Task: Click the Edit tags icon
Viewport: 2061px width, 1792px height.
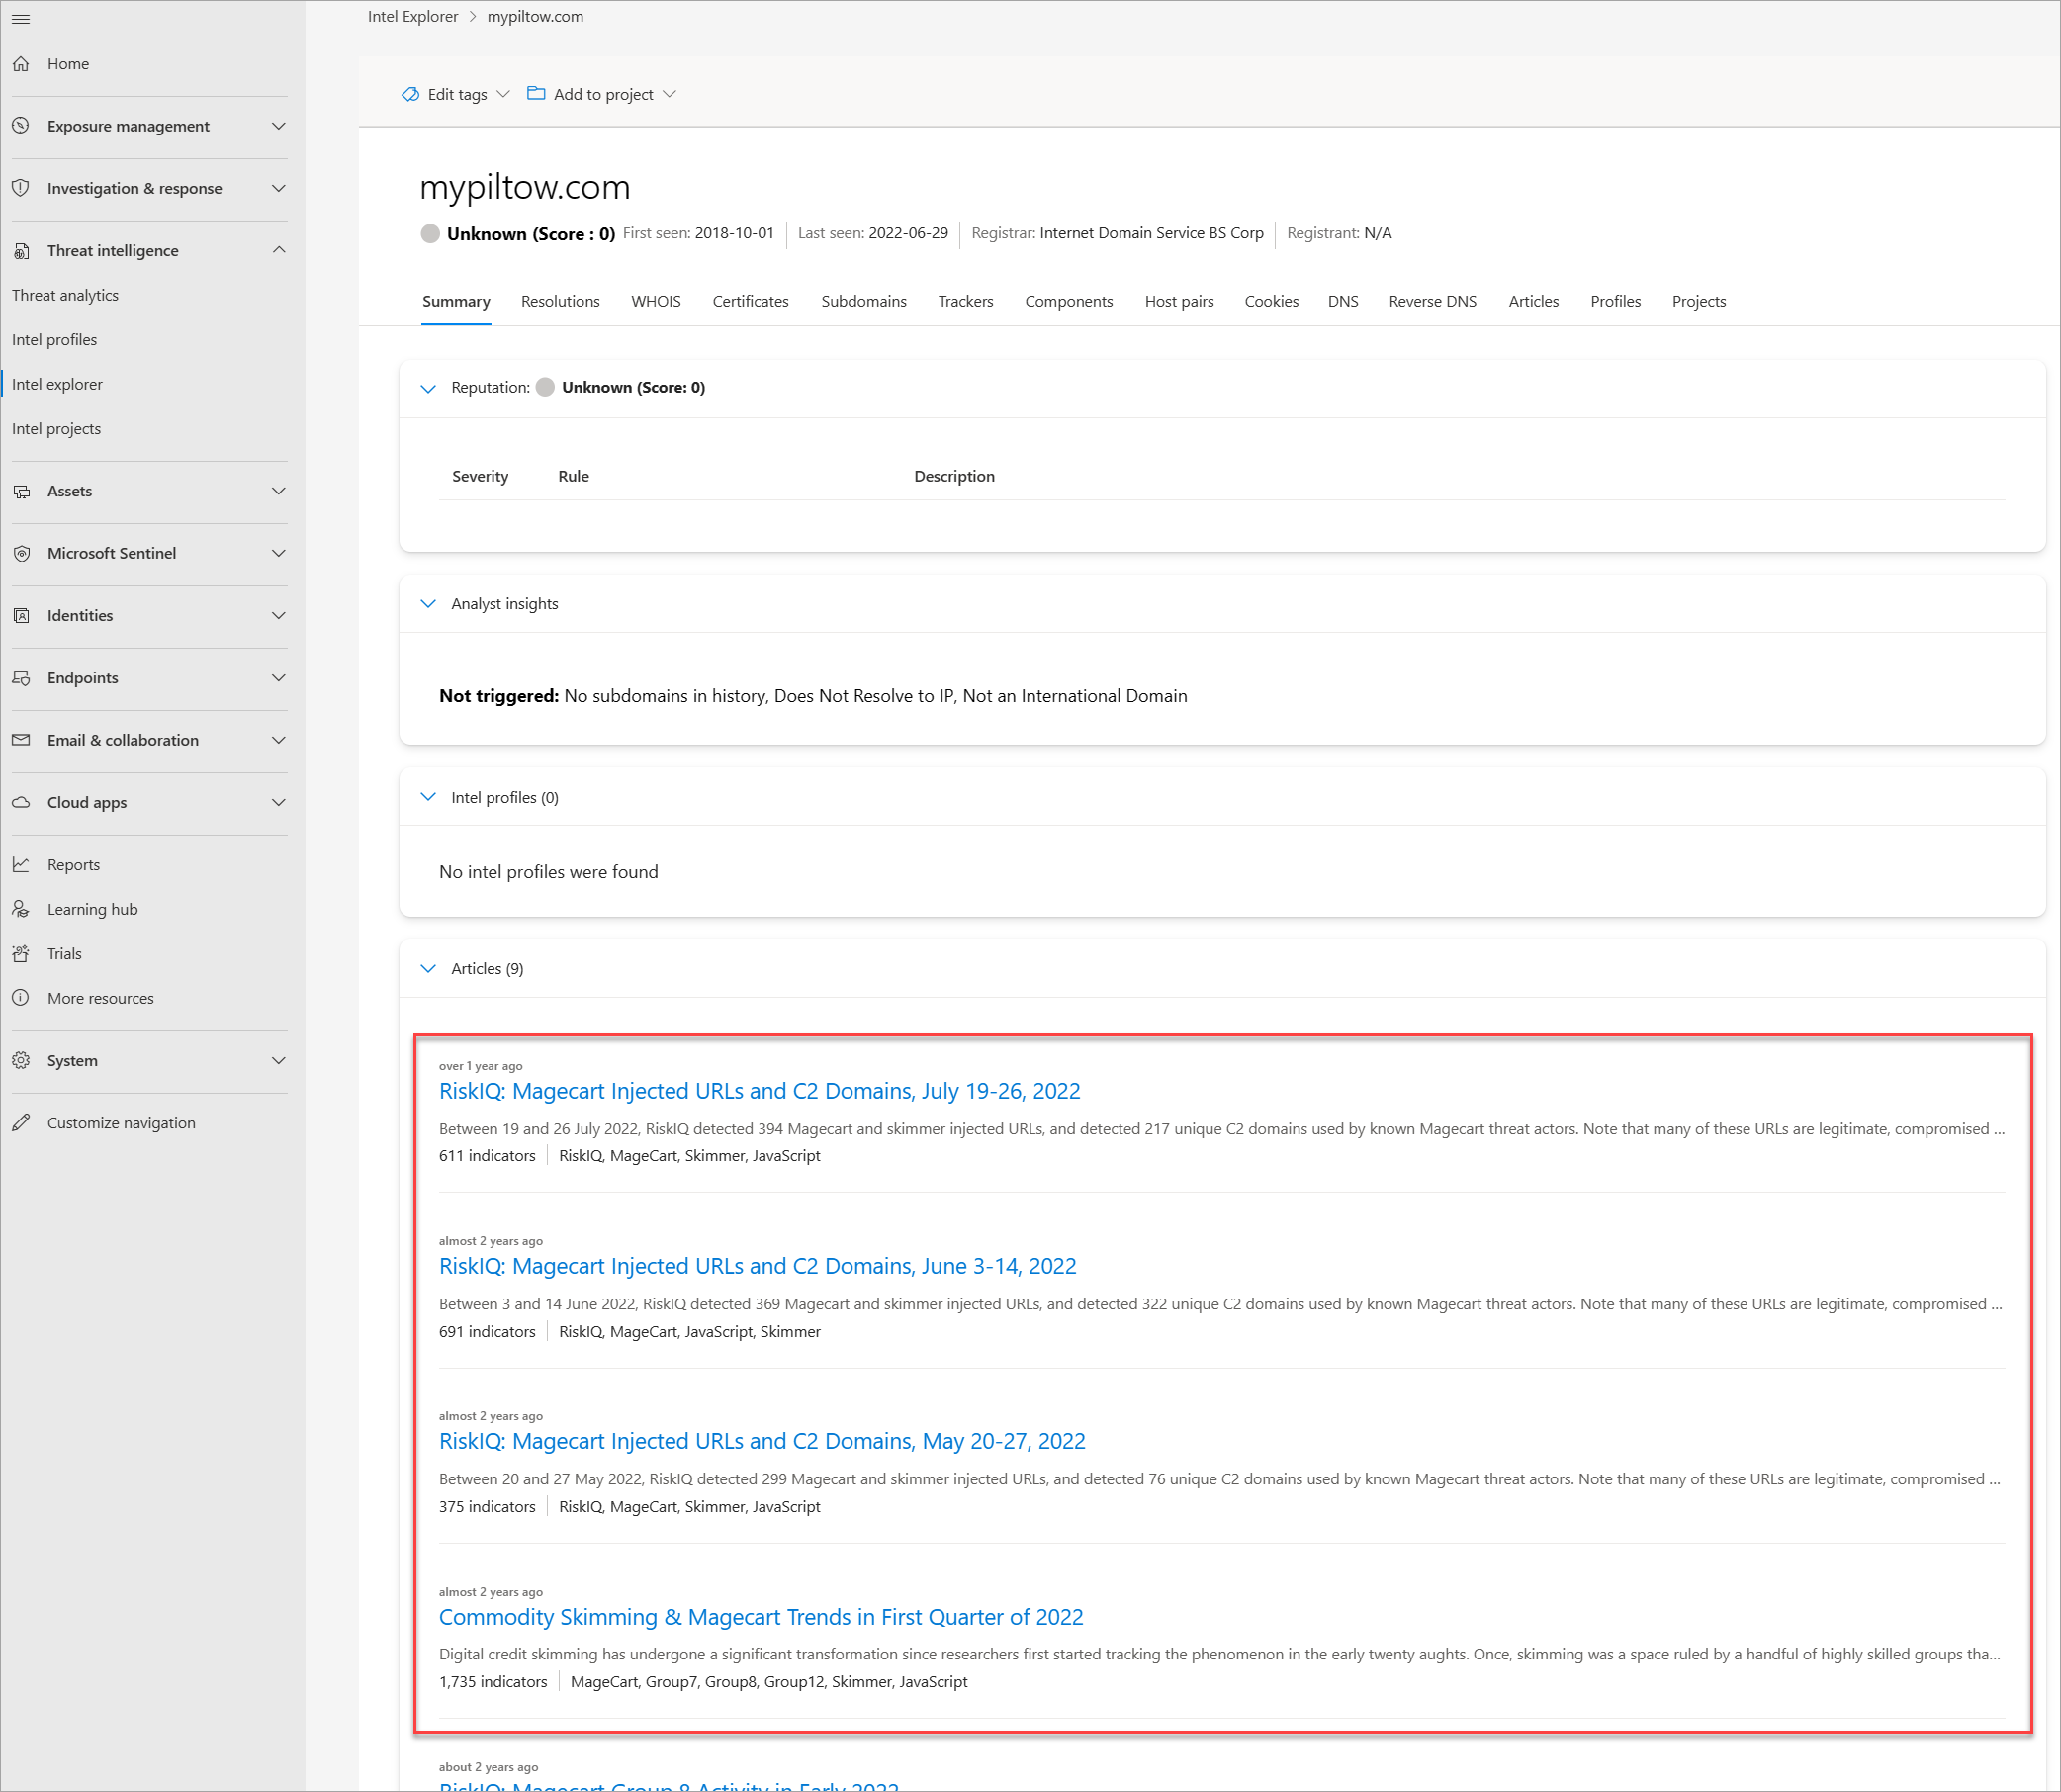Action: click(x=410, y=94)
